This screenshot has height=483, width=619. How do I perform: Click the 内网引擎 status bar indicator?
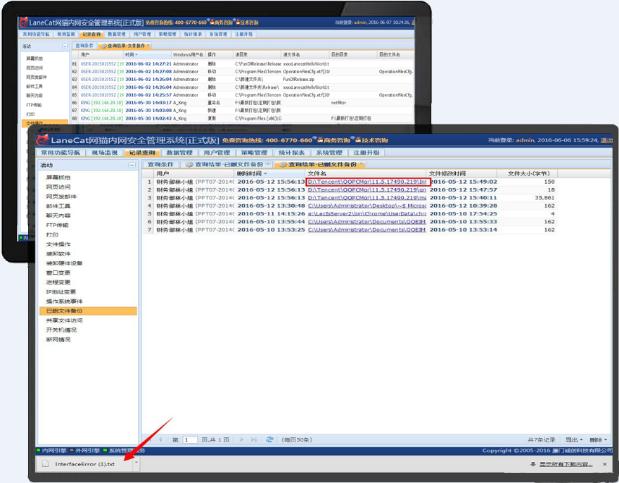(x=52, y=451)
